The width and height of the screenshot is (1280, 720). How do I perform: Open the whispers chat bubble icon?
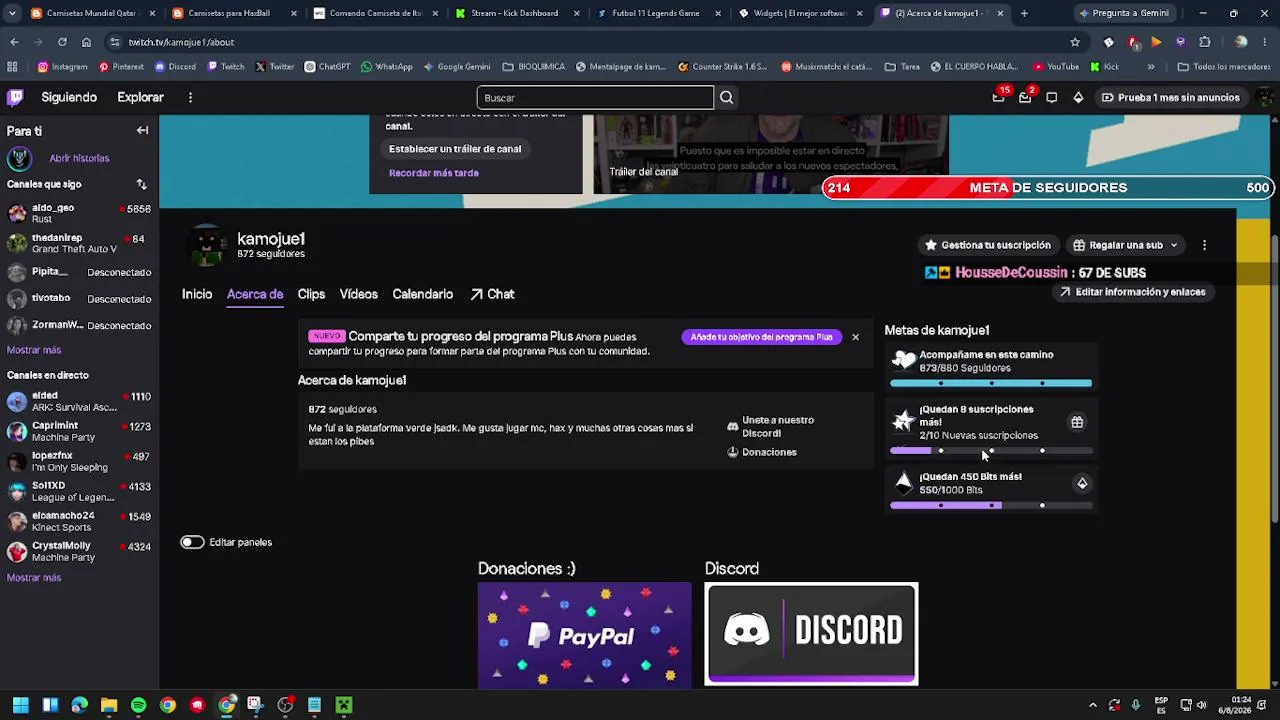point(1051,97)
